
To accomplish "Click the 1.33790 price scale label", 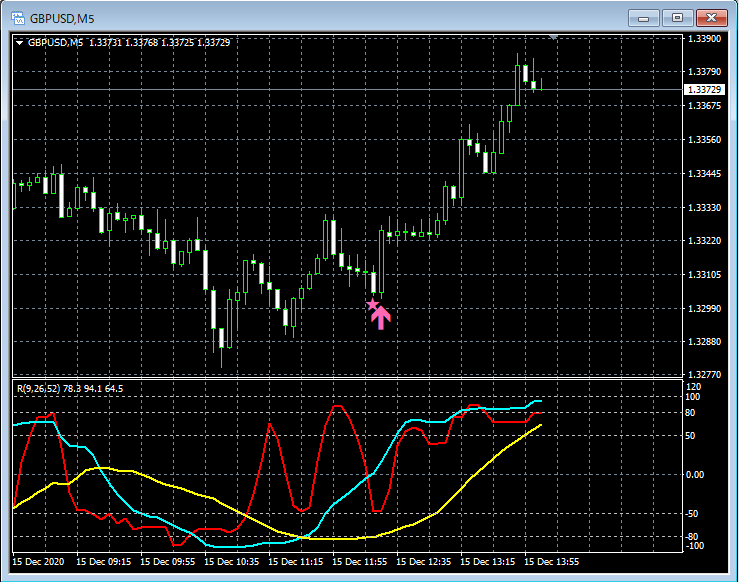I will (x=705, y=72).
